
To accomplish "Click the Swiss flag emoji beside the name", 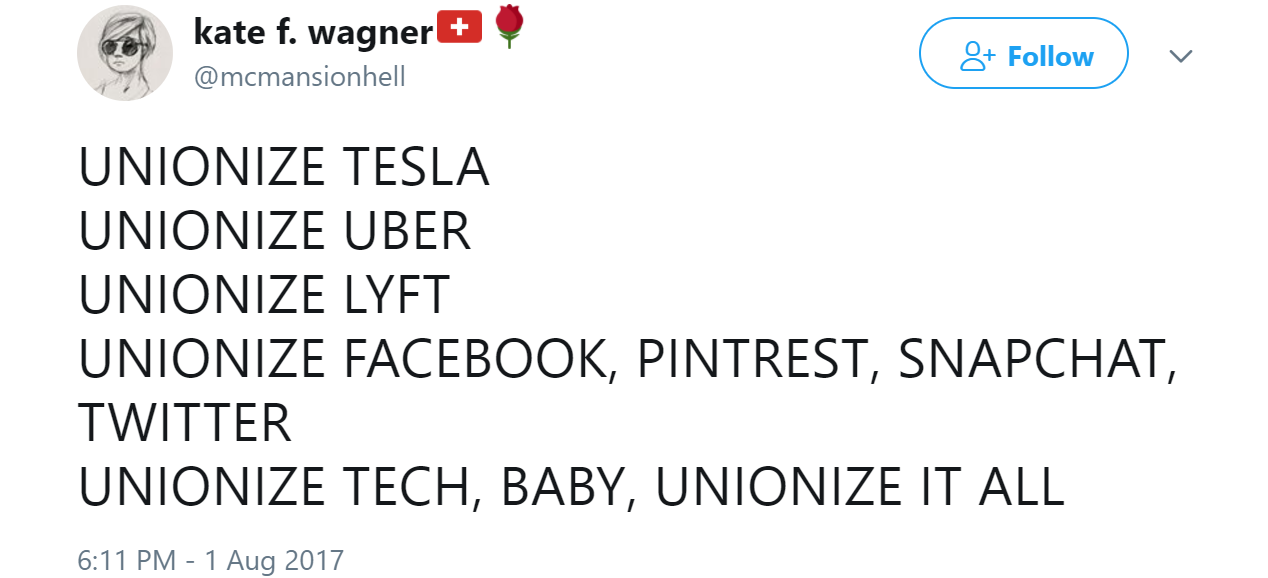I will (461, 28).
